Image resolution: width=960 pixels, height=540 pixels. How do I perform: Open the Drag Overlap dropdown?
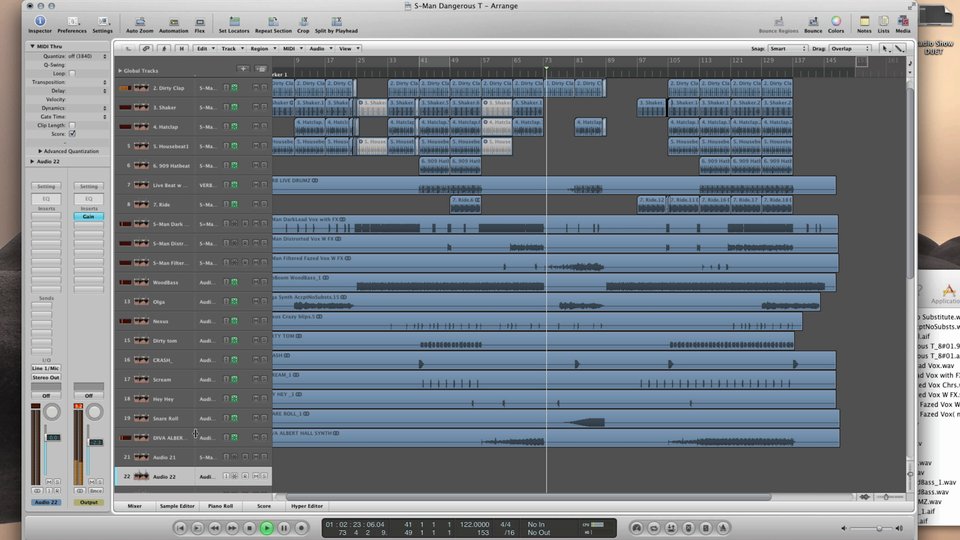(849, 48)
